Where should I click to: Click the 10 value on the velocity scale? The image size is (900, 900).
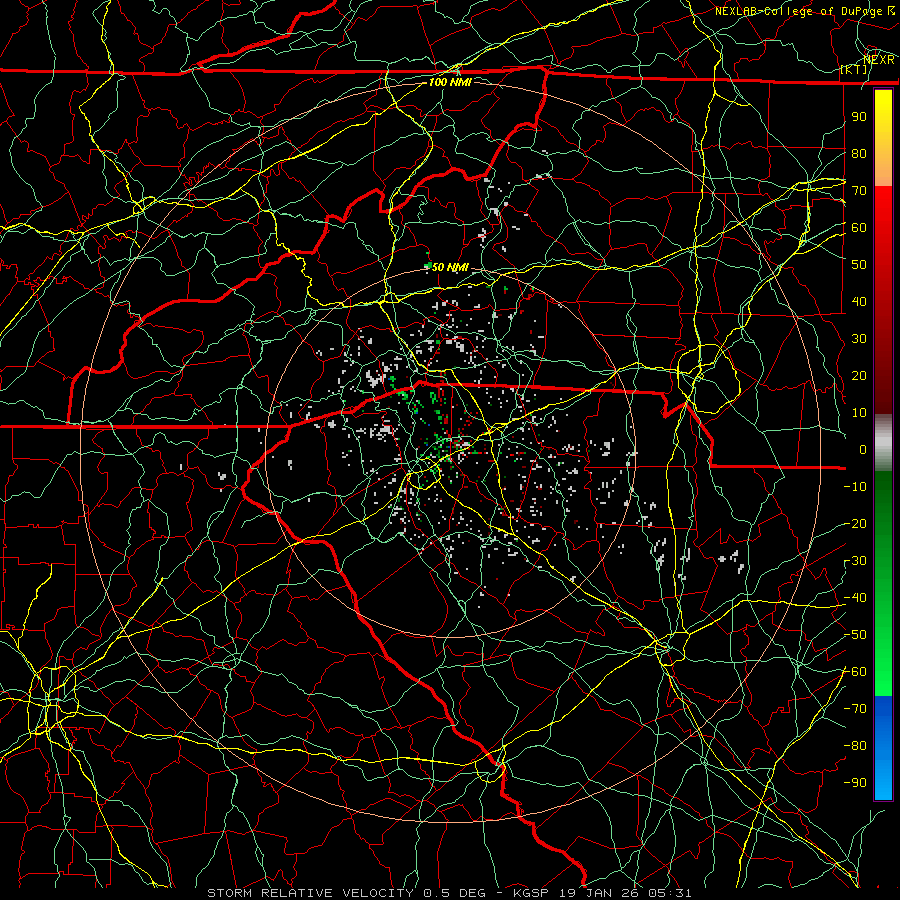point(859,413)
